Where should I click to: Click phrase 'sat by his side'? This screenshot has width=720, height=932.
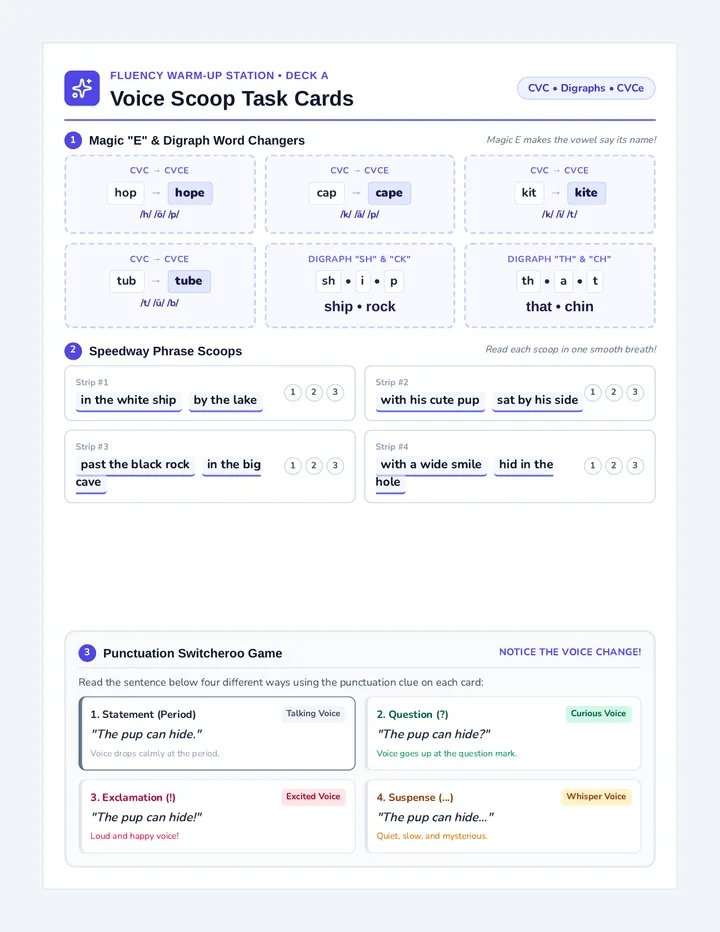tap(537, 400)
